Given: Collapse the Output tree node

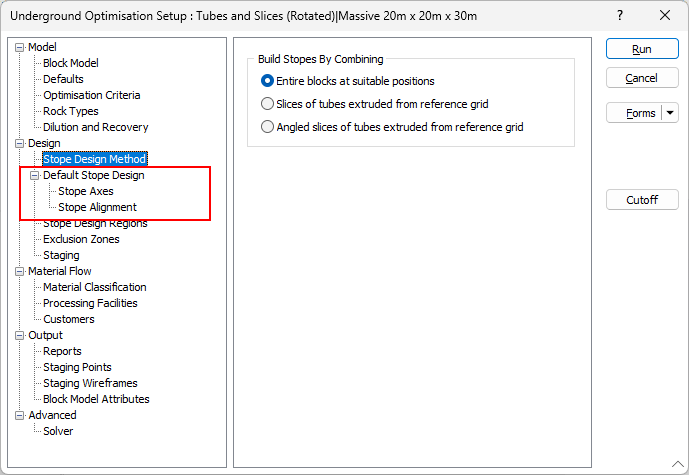Looking at the screenshot, I should [x=20, y=336].
